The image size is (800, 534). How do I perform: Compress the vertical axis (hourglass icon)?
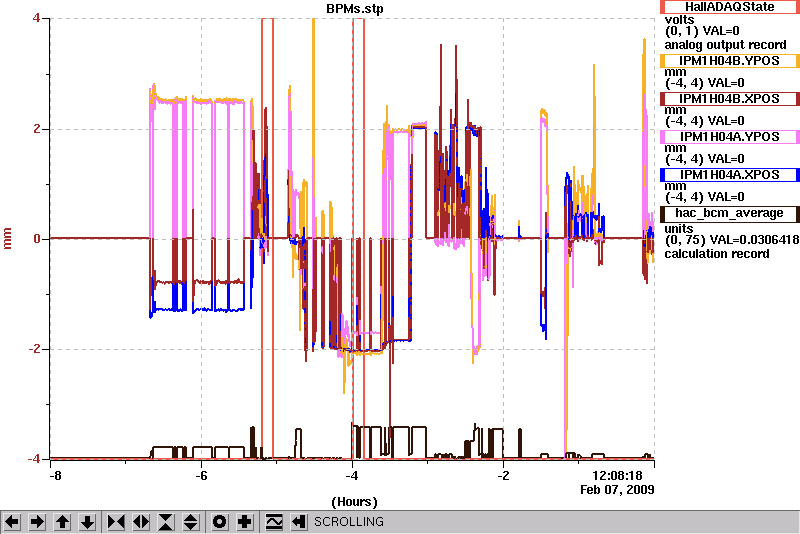(x=166, y=522)
